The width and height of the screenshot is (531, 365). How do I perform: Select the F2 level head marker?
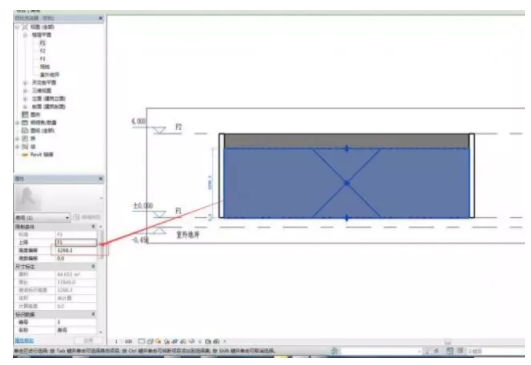(159, 130)
